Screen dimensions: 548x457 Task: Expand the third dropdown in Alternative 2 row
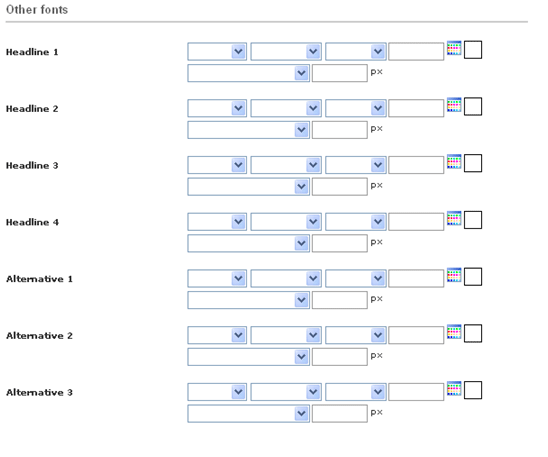point(356,335)
